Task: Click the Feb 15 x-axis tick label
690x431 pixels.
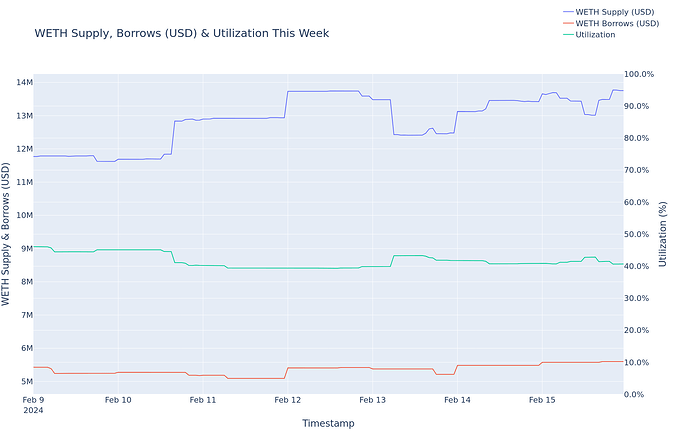Action: [x=542, y=401]
